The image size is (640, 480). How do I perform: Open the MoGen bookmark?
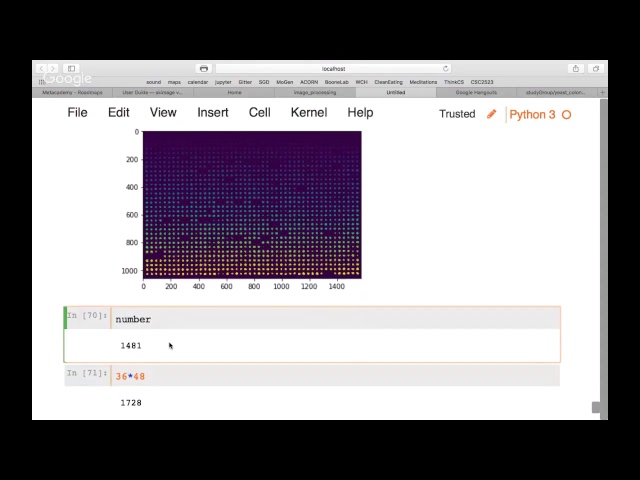tap(285, 82)
